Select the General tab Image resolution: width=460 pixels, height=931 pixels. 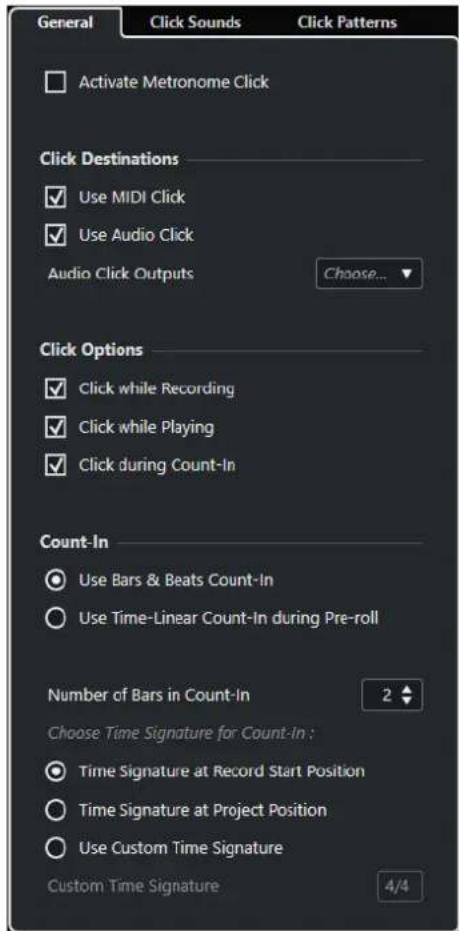click(x=65, y=23)
